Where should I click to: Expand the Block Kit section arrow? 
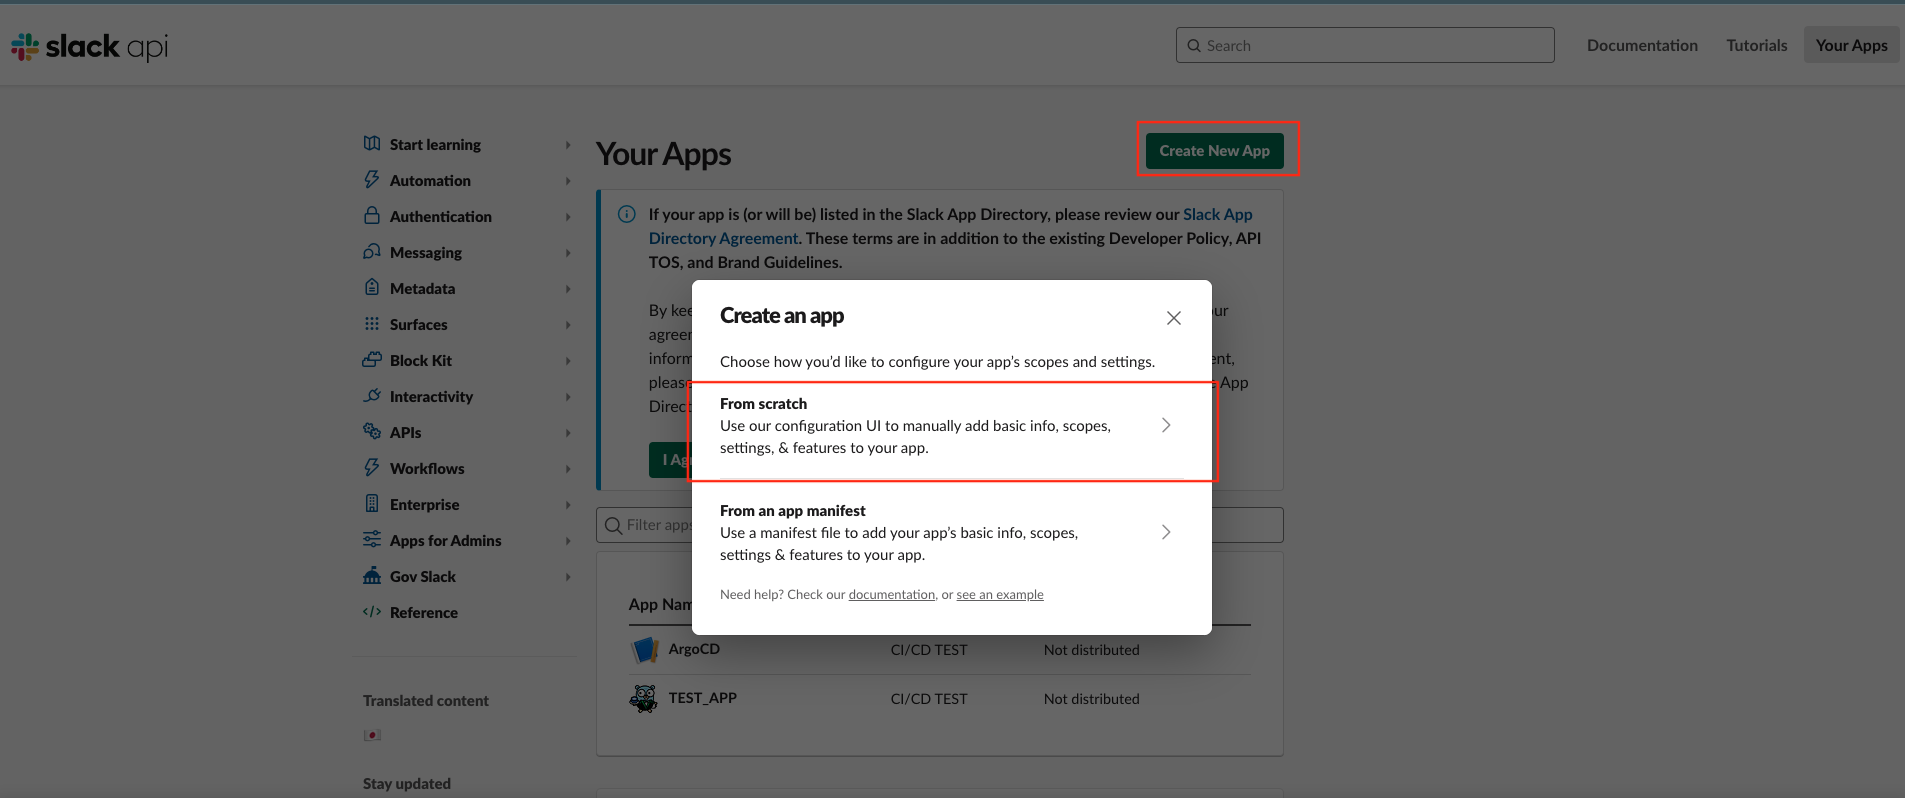point(568,361)
